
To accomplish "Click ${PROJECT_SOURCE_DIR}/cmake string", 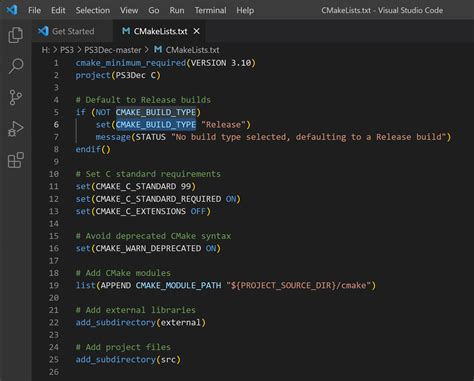I will coord(298,285).
